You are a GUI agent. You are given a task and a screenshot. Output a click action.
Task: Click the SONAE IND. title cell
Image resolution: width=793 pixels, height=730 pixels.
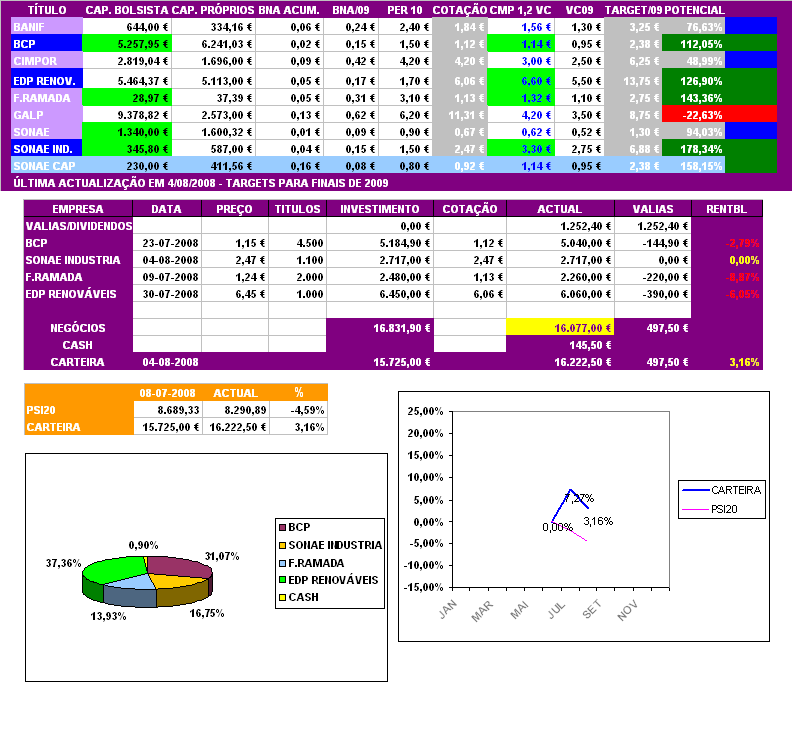[47, 149]
